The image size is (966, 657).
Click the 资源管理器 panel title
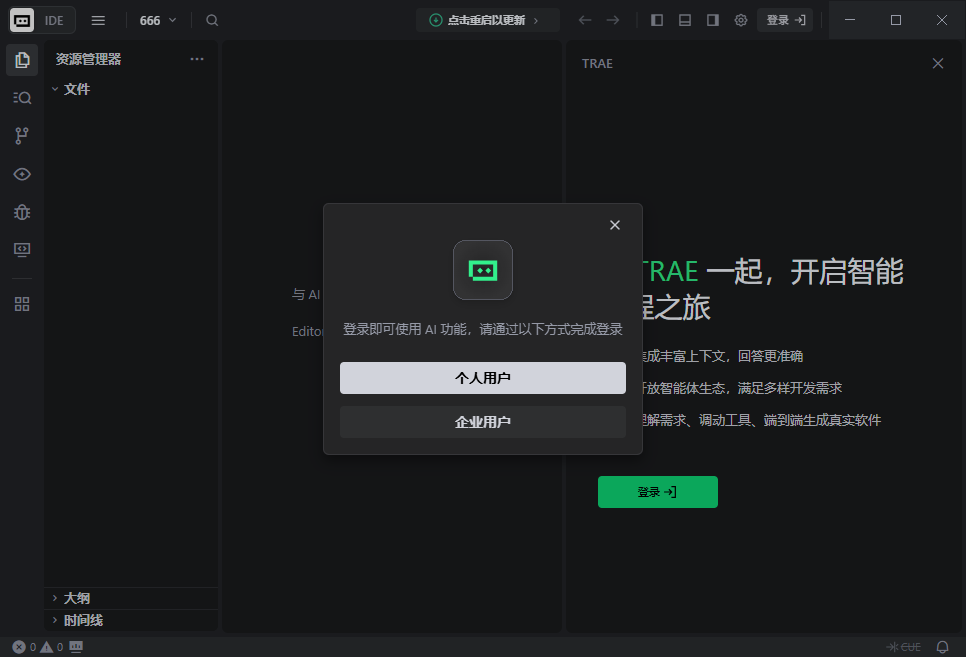tap(88, 59)
